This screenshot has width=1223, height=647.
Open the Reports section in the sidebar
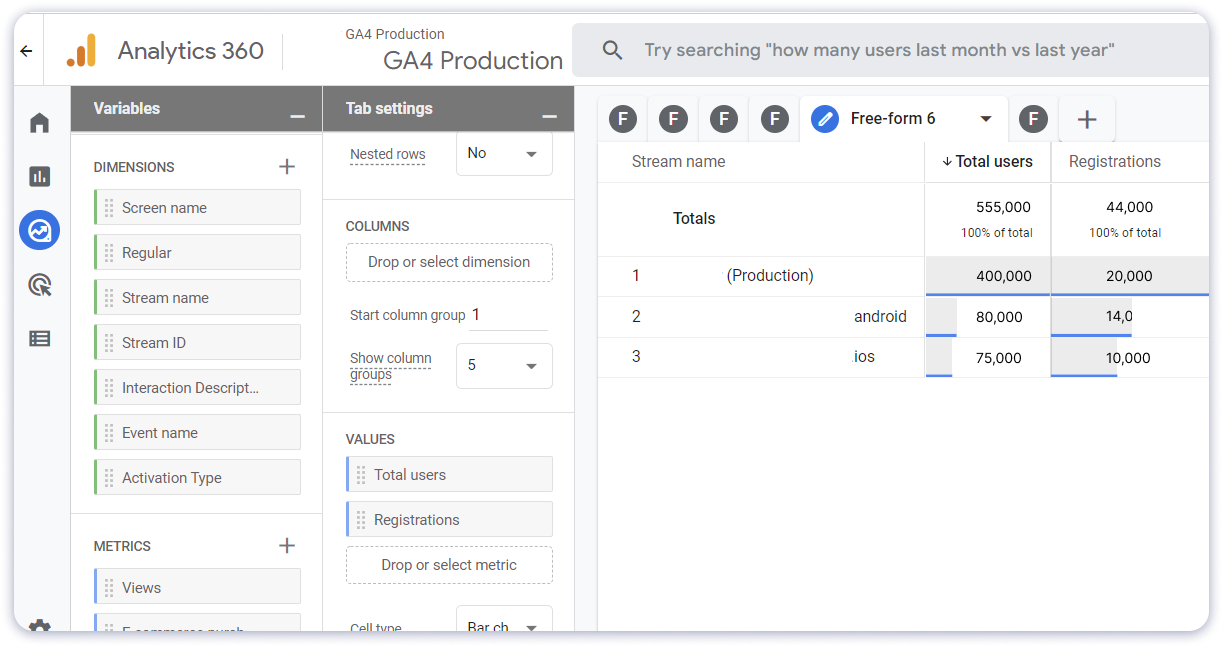tap(39, 175)
